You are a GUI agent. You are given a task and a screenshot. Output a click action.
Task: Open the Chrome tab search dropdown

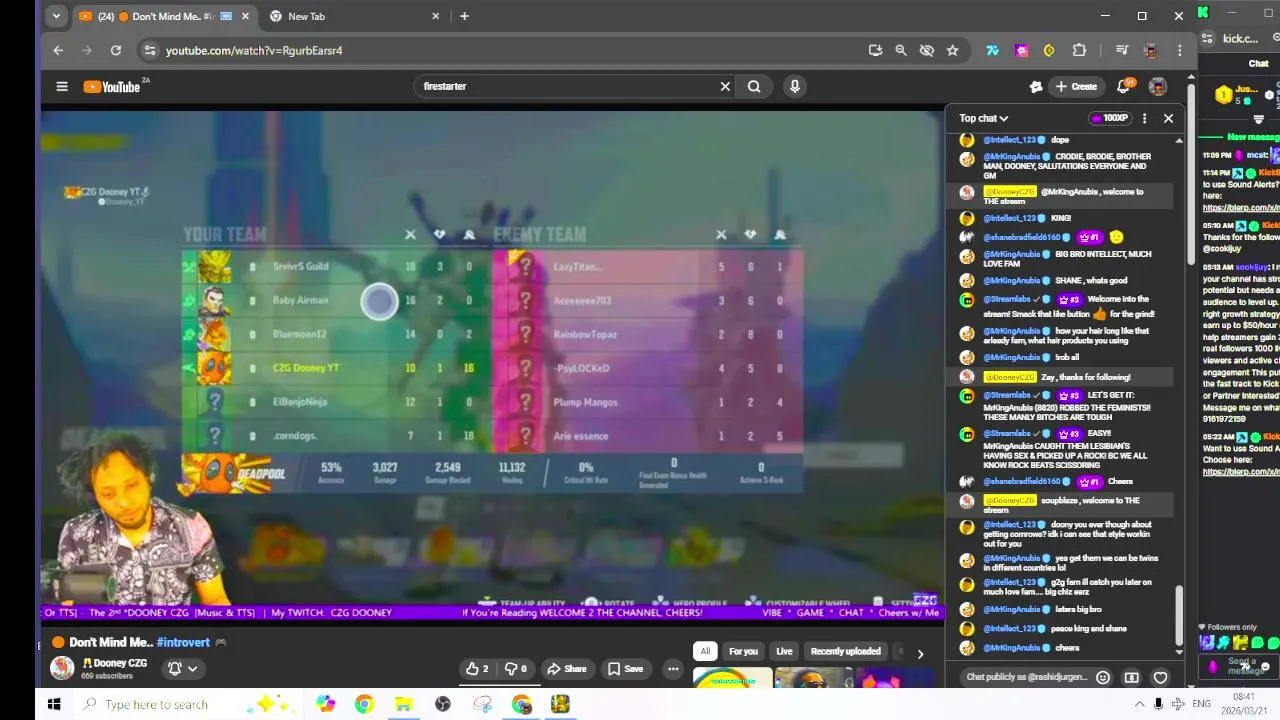click(56, 16)
